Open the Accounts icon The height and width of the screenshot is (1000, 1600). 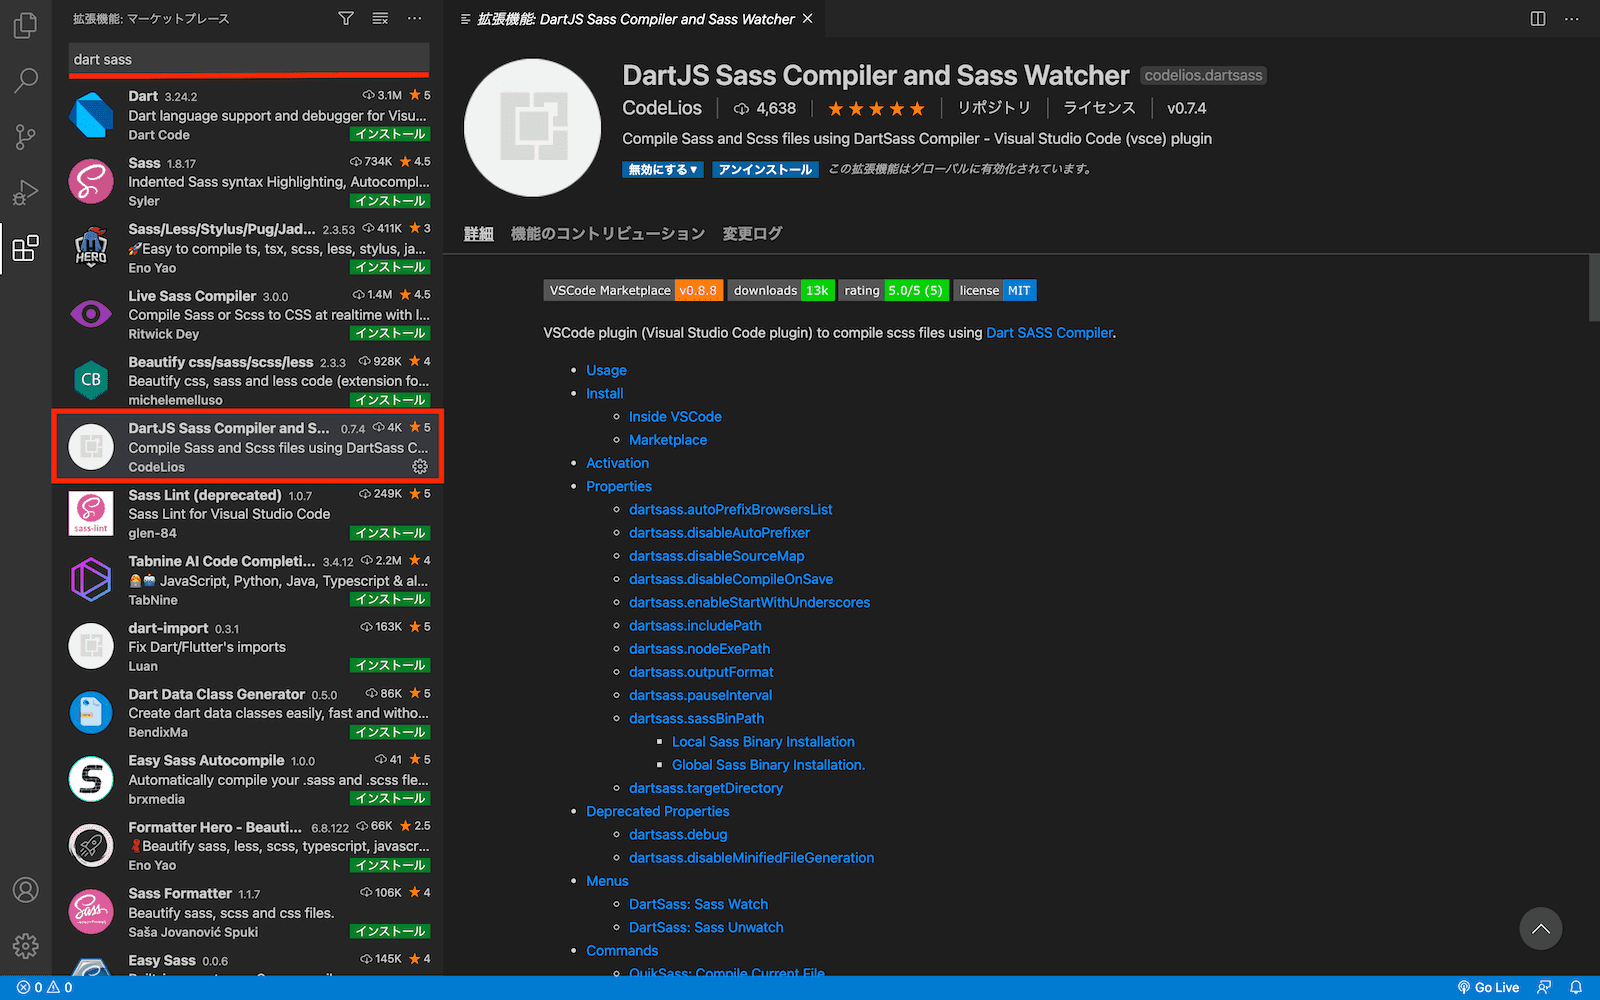[x=25, y=890]
